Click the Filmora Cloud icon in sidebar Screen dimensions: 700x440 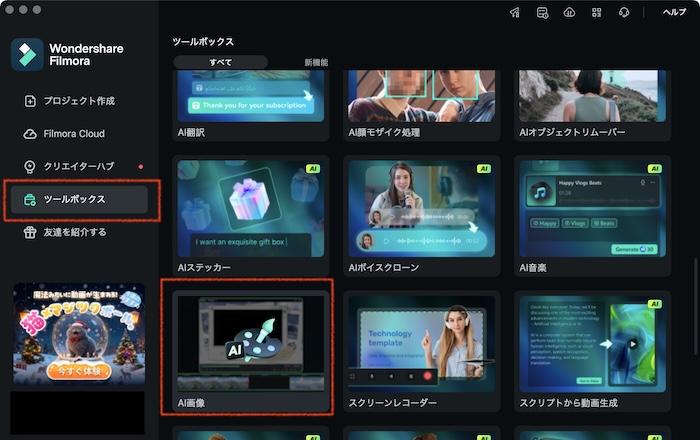click(30, 134)
